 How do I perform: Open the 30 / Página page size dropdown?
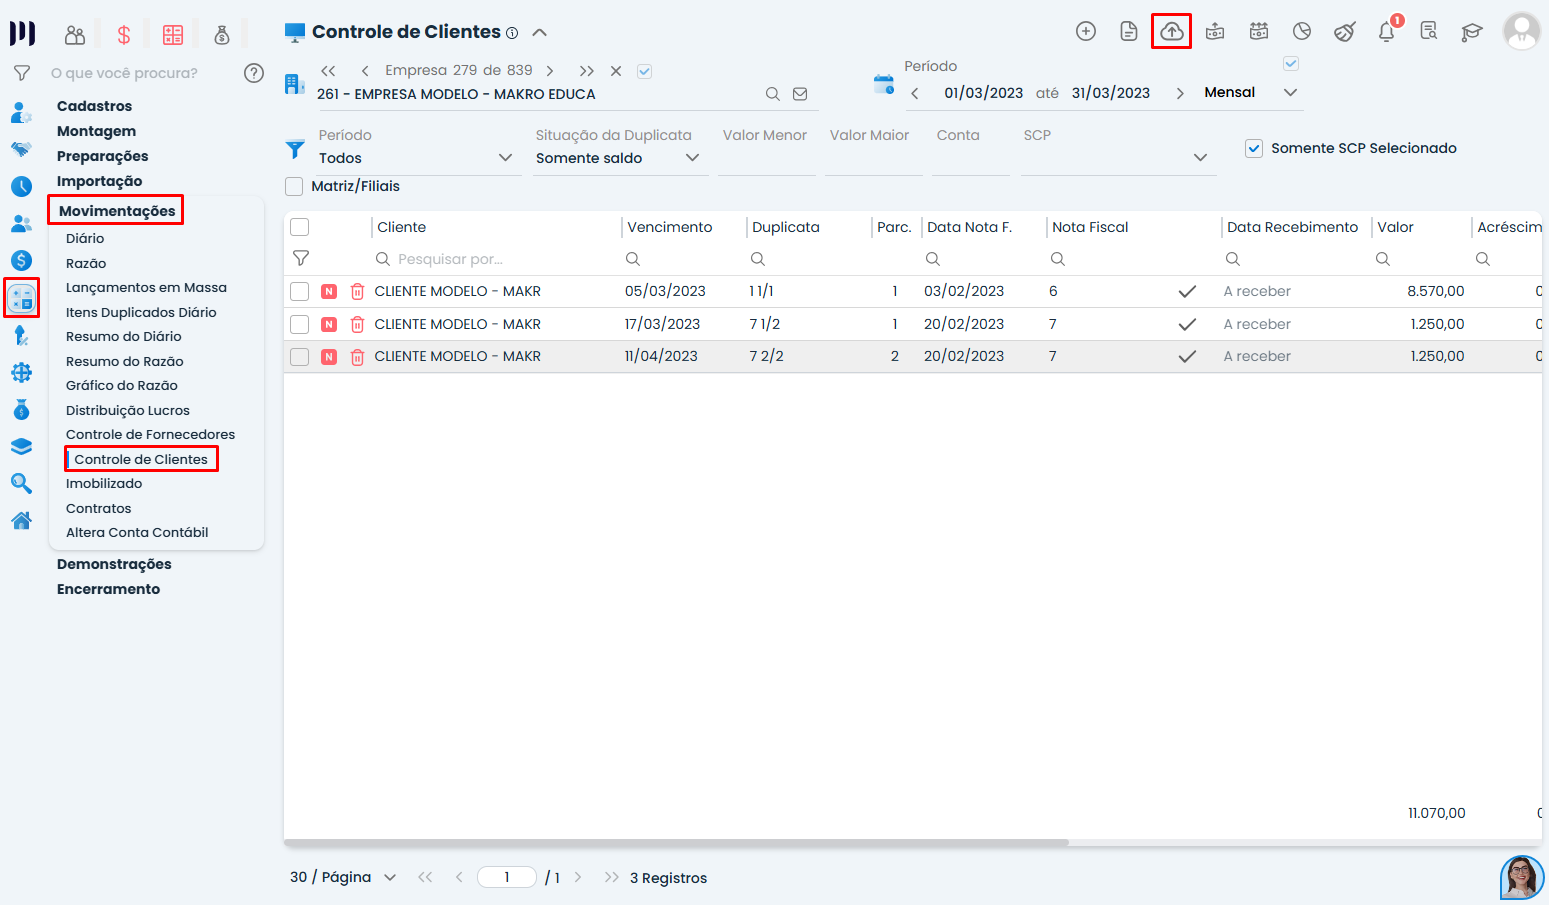pos(343,877)
